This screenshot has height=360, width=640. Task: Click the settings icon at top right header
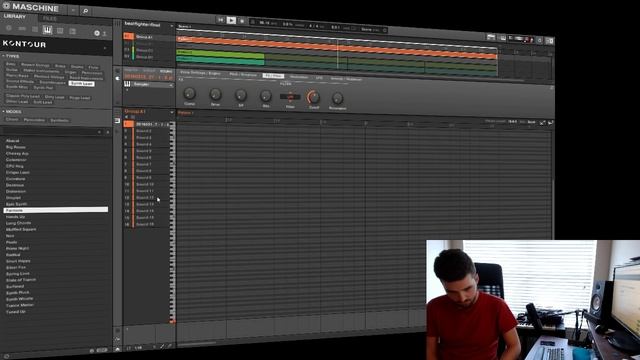(540, 40)
